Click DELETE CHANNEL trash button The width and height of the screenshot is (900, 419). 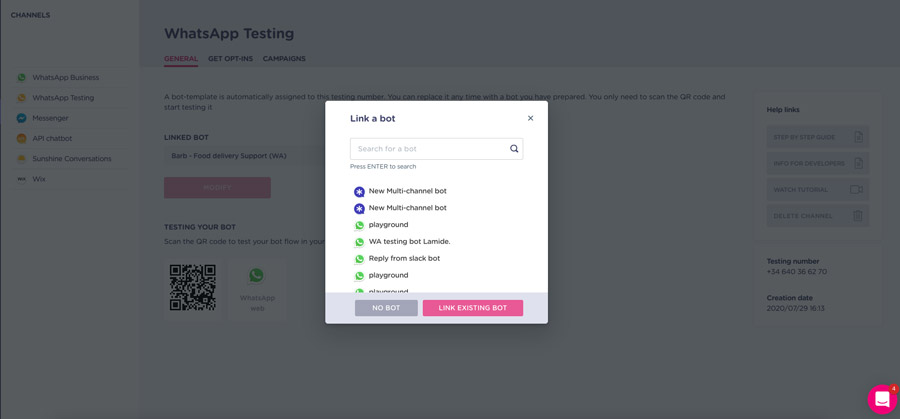tap(817, 216)
